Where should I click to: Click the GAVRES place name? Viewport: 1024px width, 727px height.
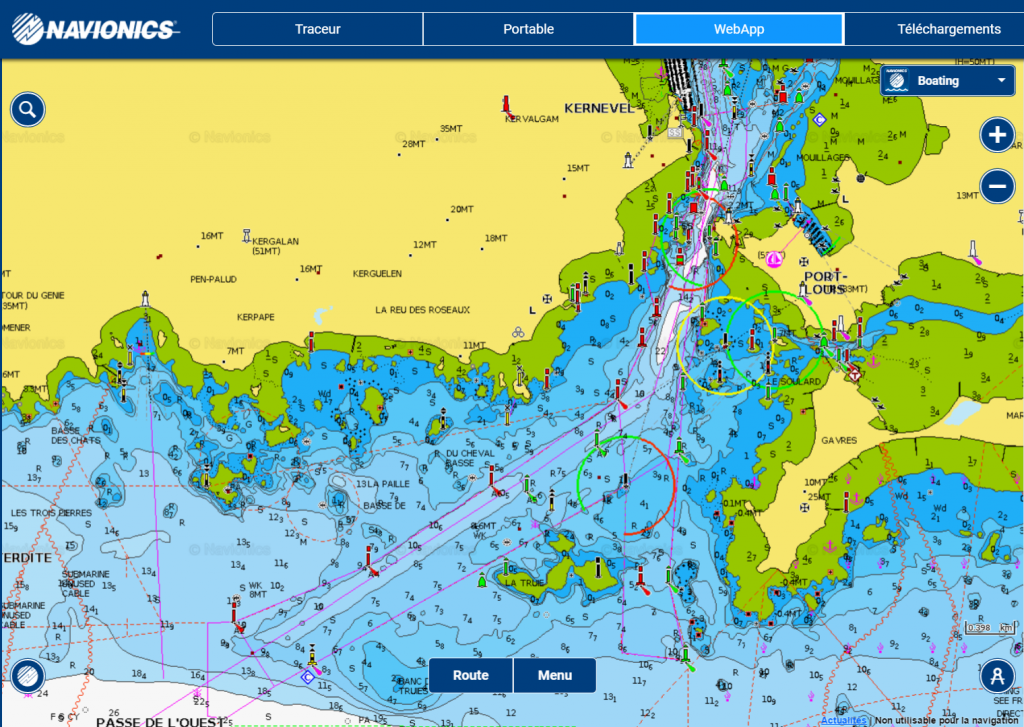tap(839, 440)
